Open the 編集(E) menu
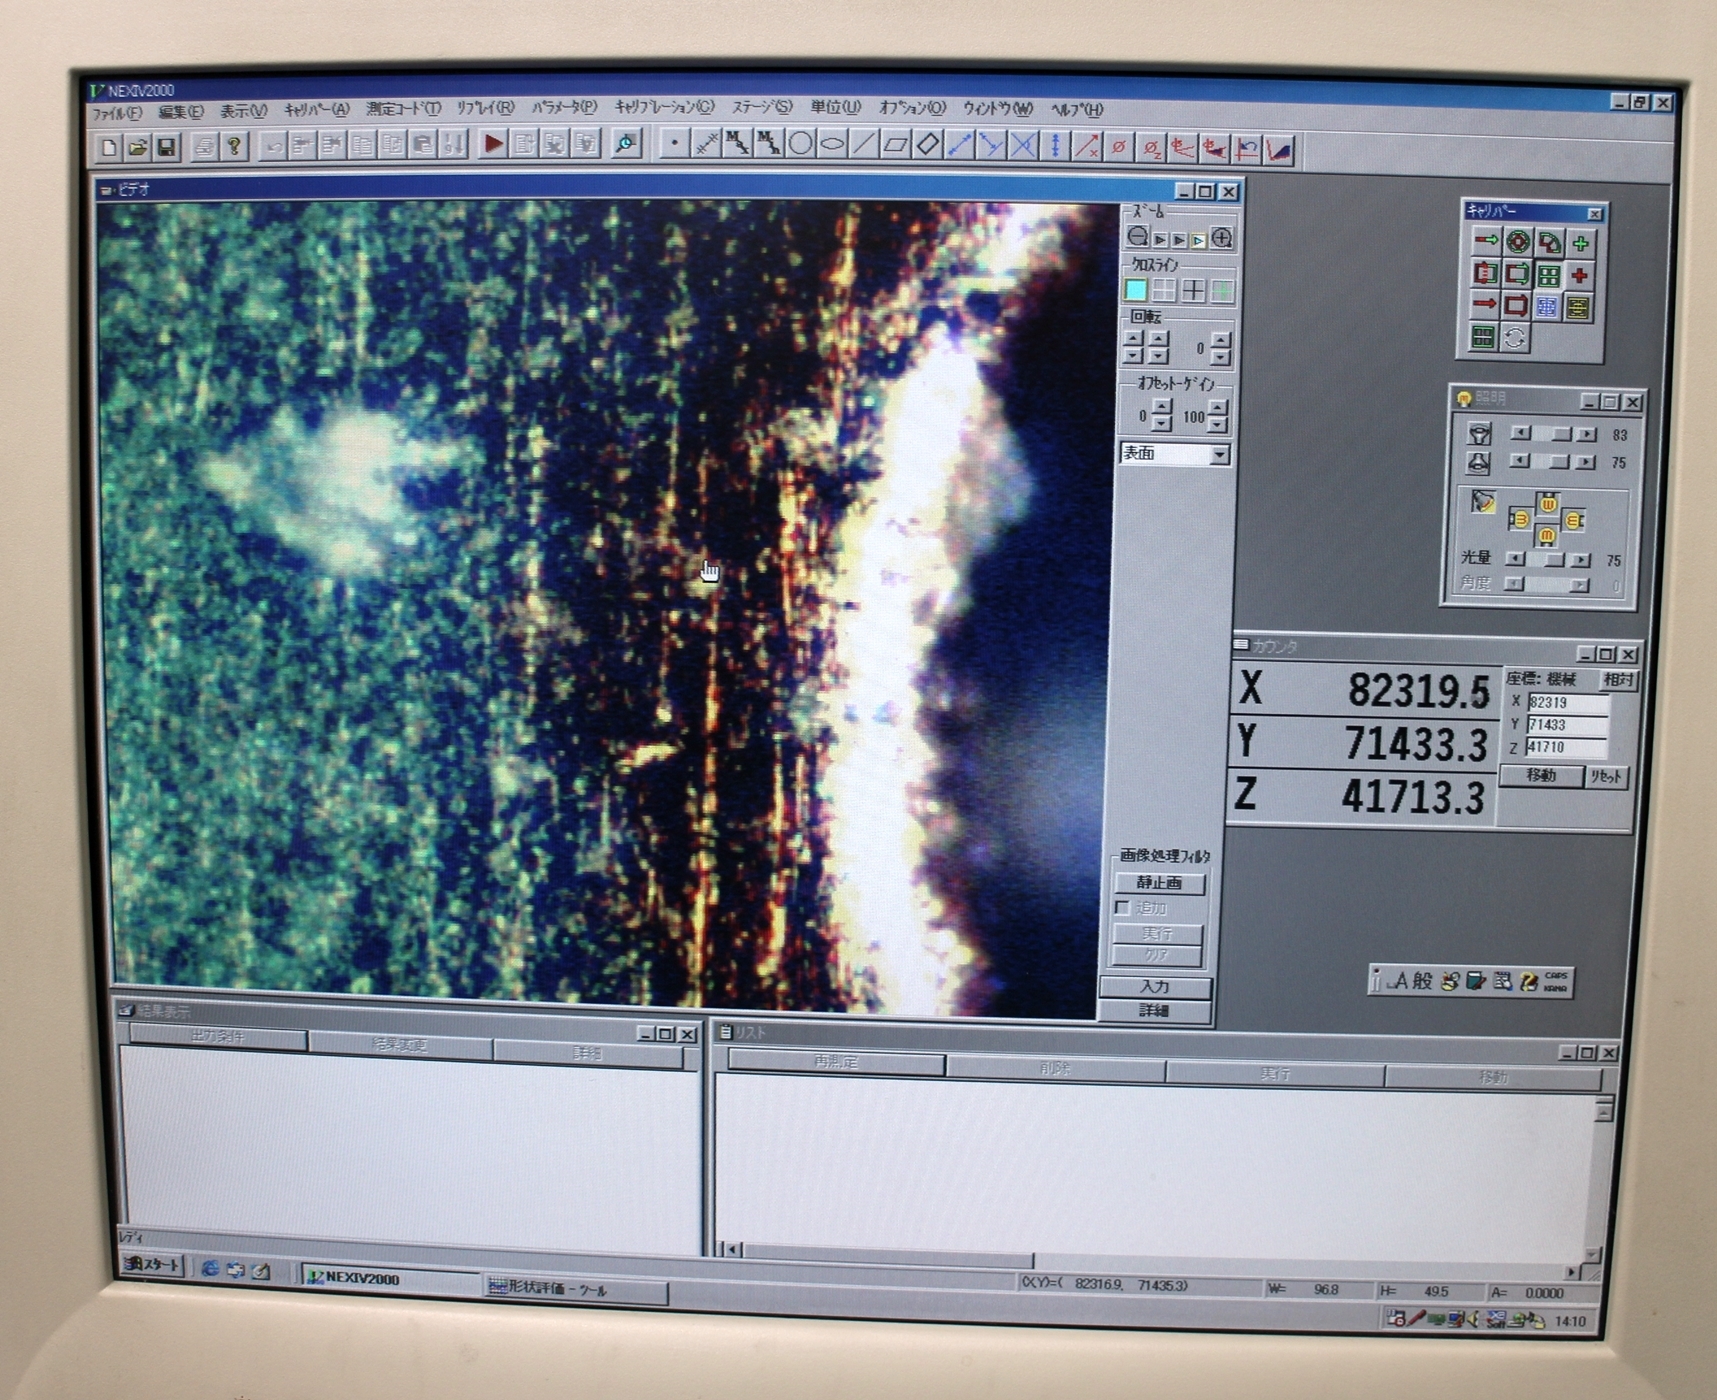This screenshot has width=1717, height=1400. click(181, 112)
